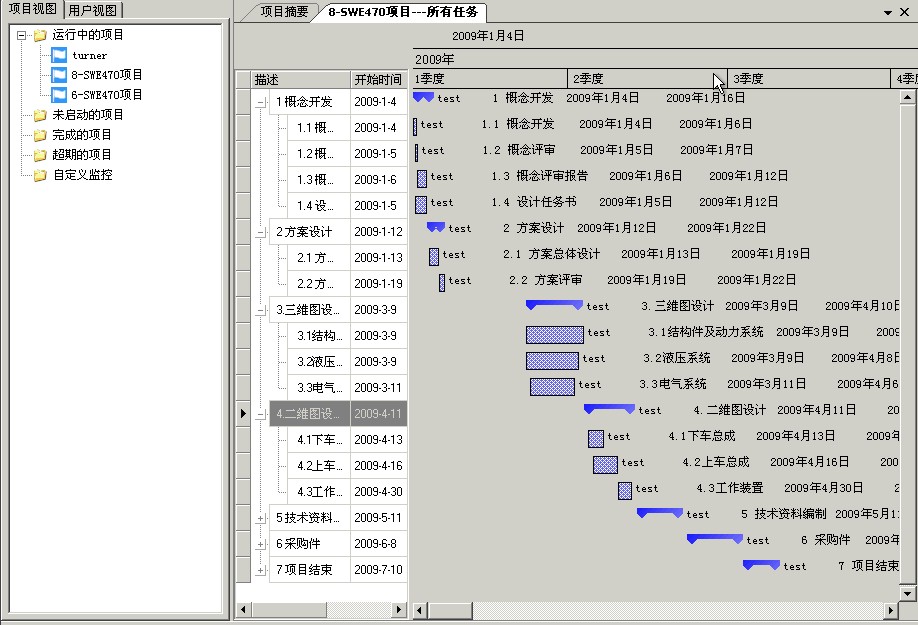
Task: Click the 7 项目结束 summary bar
Action: tap(761, 565)
